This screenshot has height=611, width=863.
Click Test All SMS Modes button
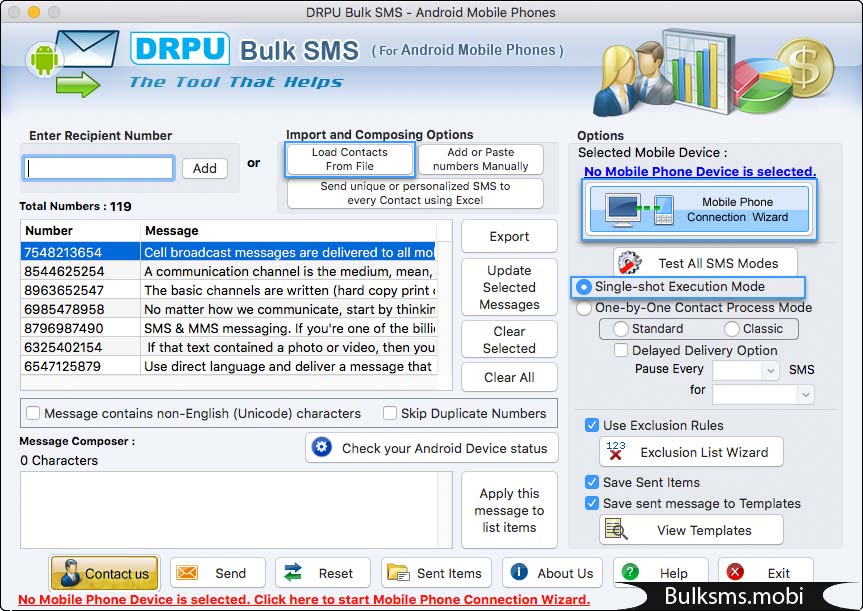705,263
